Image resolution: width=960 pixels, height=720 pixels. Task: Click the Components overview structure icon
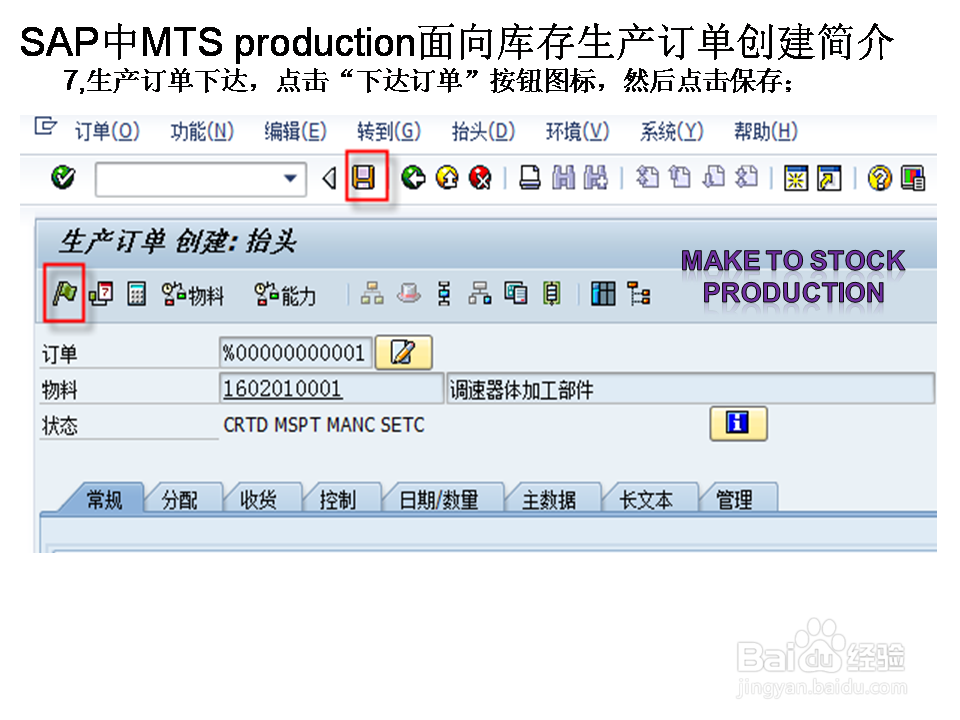[480, 294]
